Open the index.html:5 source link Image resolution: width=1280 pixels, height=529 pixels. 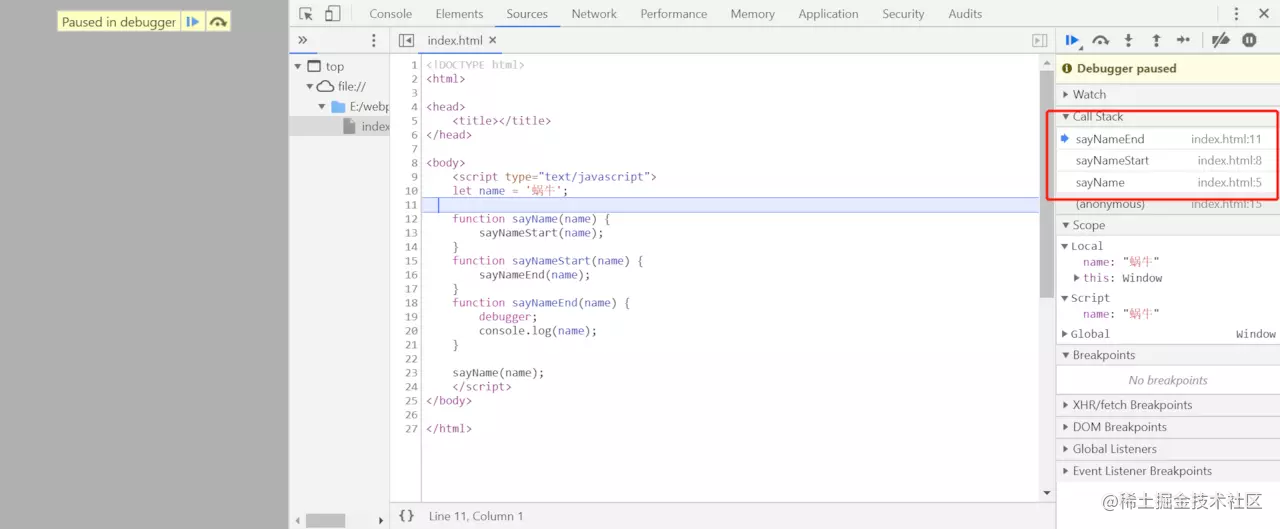(1229, 182)
